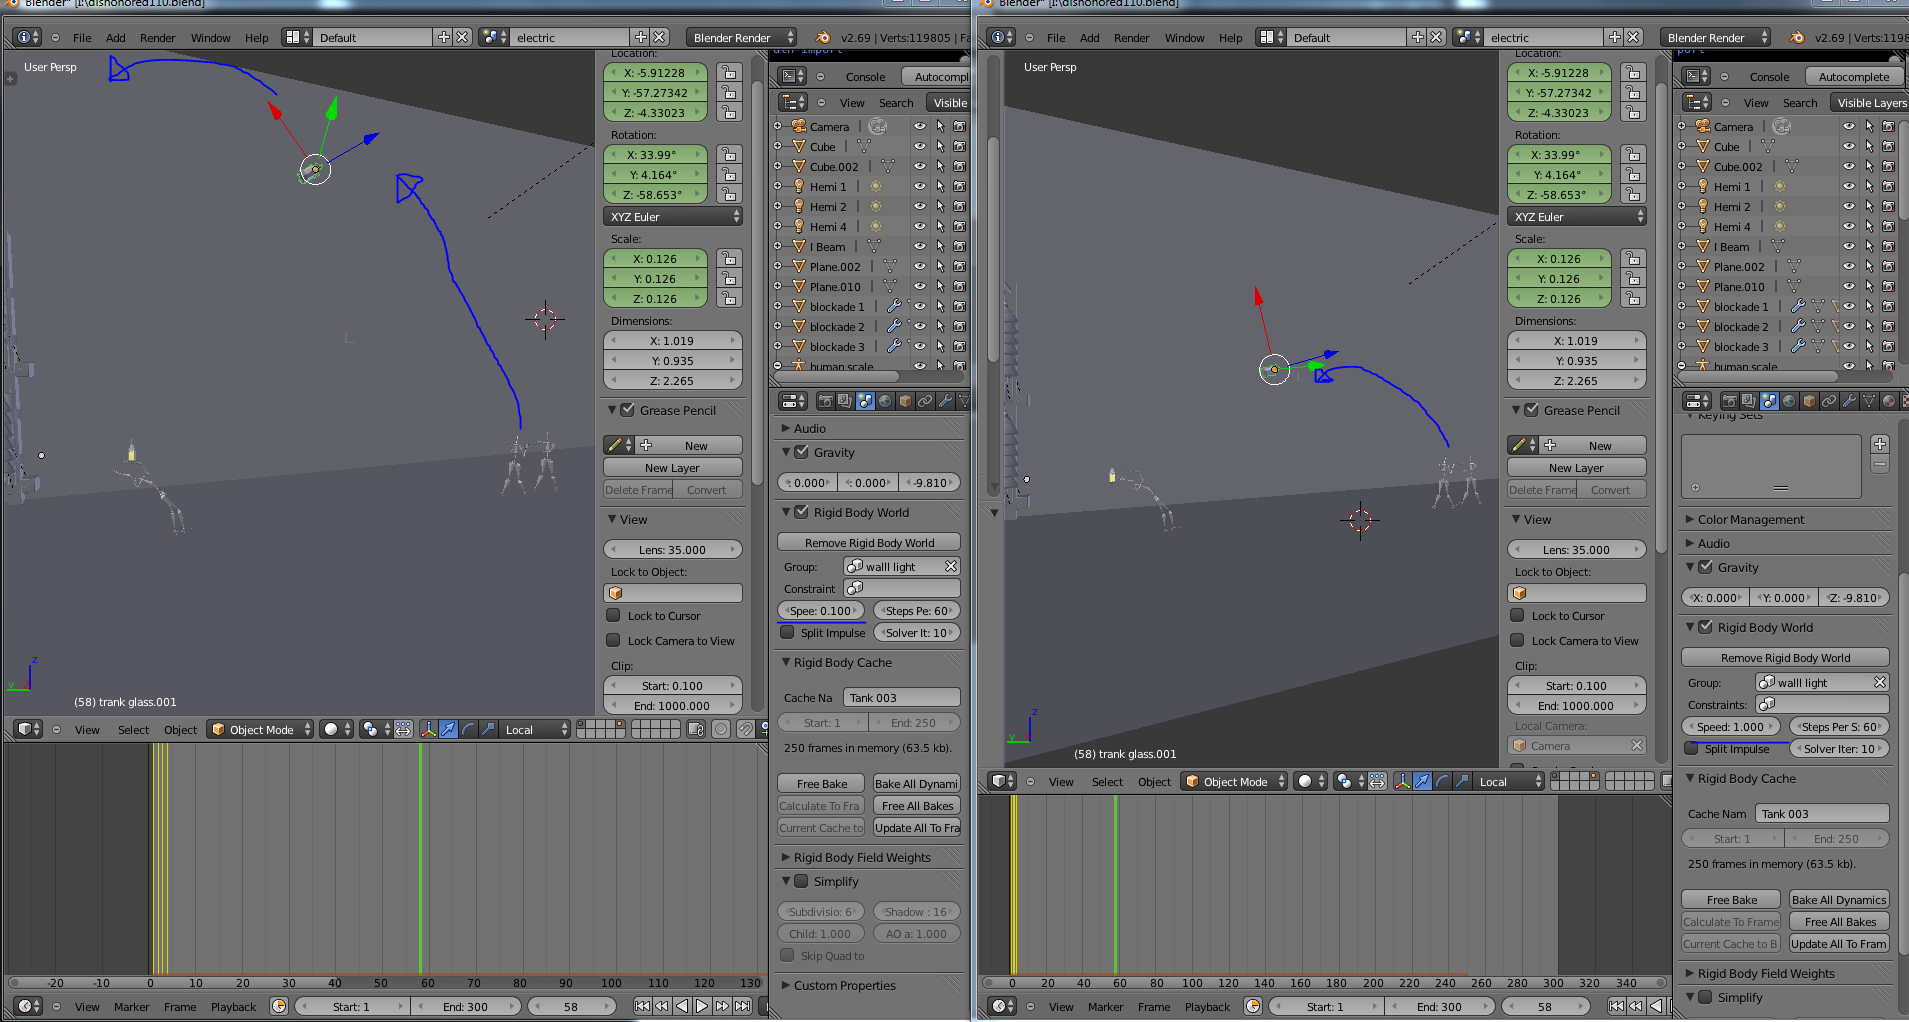Enable translate manipulator in right window viewport
This screenshot has height=1022, width=1909.
1422,781
